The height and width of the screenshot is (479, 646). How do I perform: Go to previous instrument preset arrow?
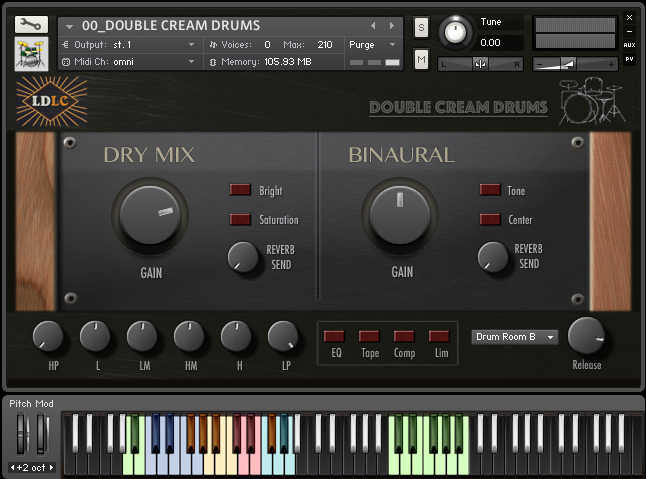(373, 26)
